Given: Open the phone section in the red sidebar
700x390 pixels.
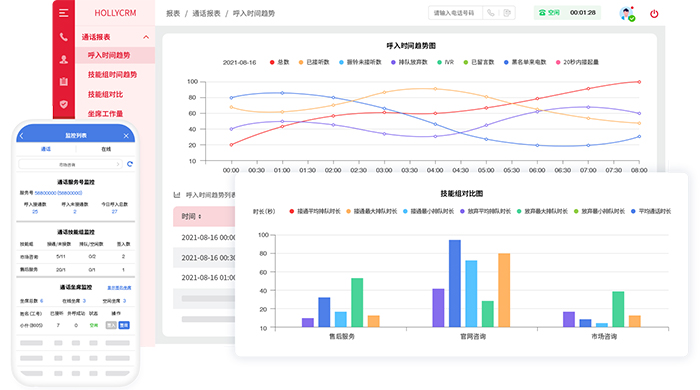Looking at the screenshot, I should (x=63, y=37).
